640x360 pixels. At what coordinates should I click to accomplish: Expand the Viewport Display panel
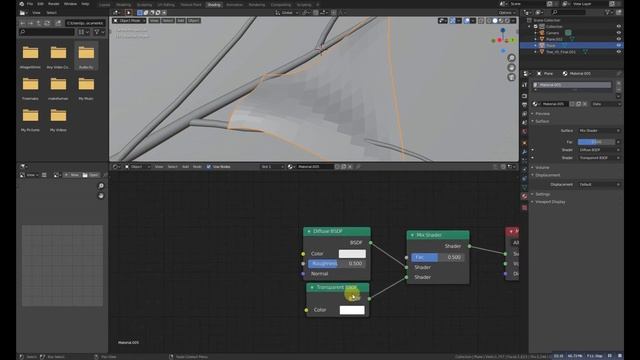(x=549, y=202)
